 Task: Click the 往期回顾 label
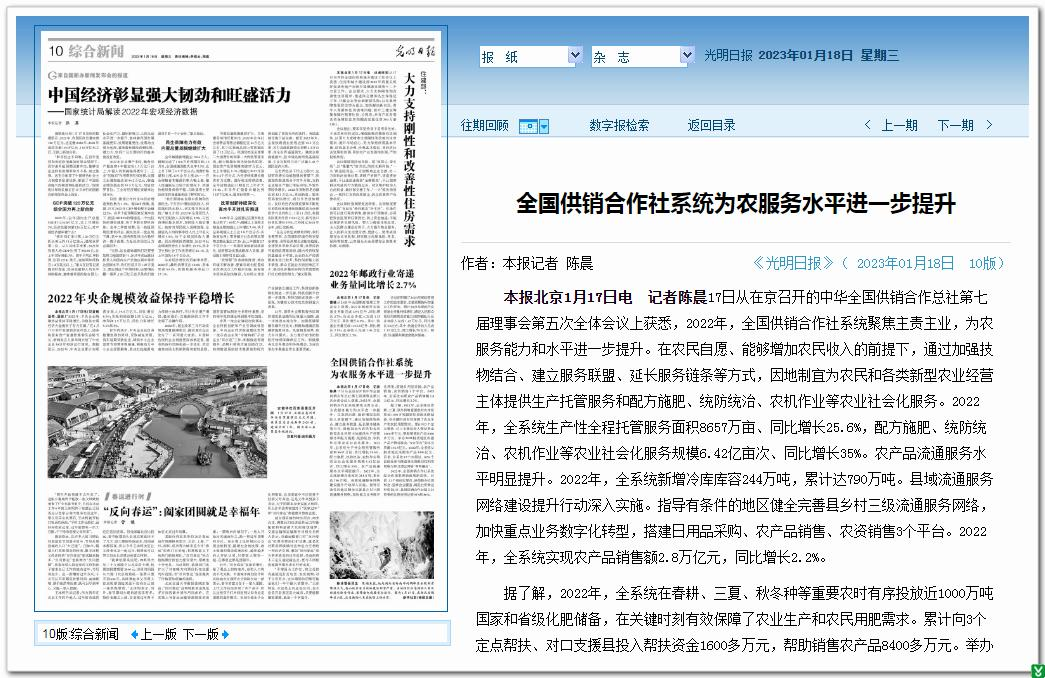pyautogui.click(x=484, y=125)
